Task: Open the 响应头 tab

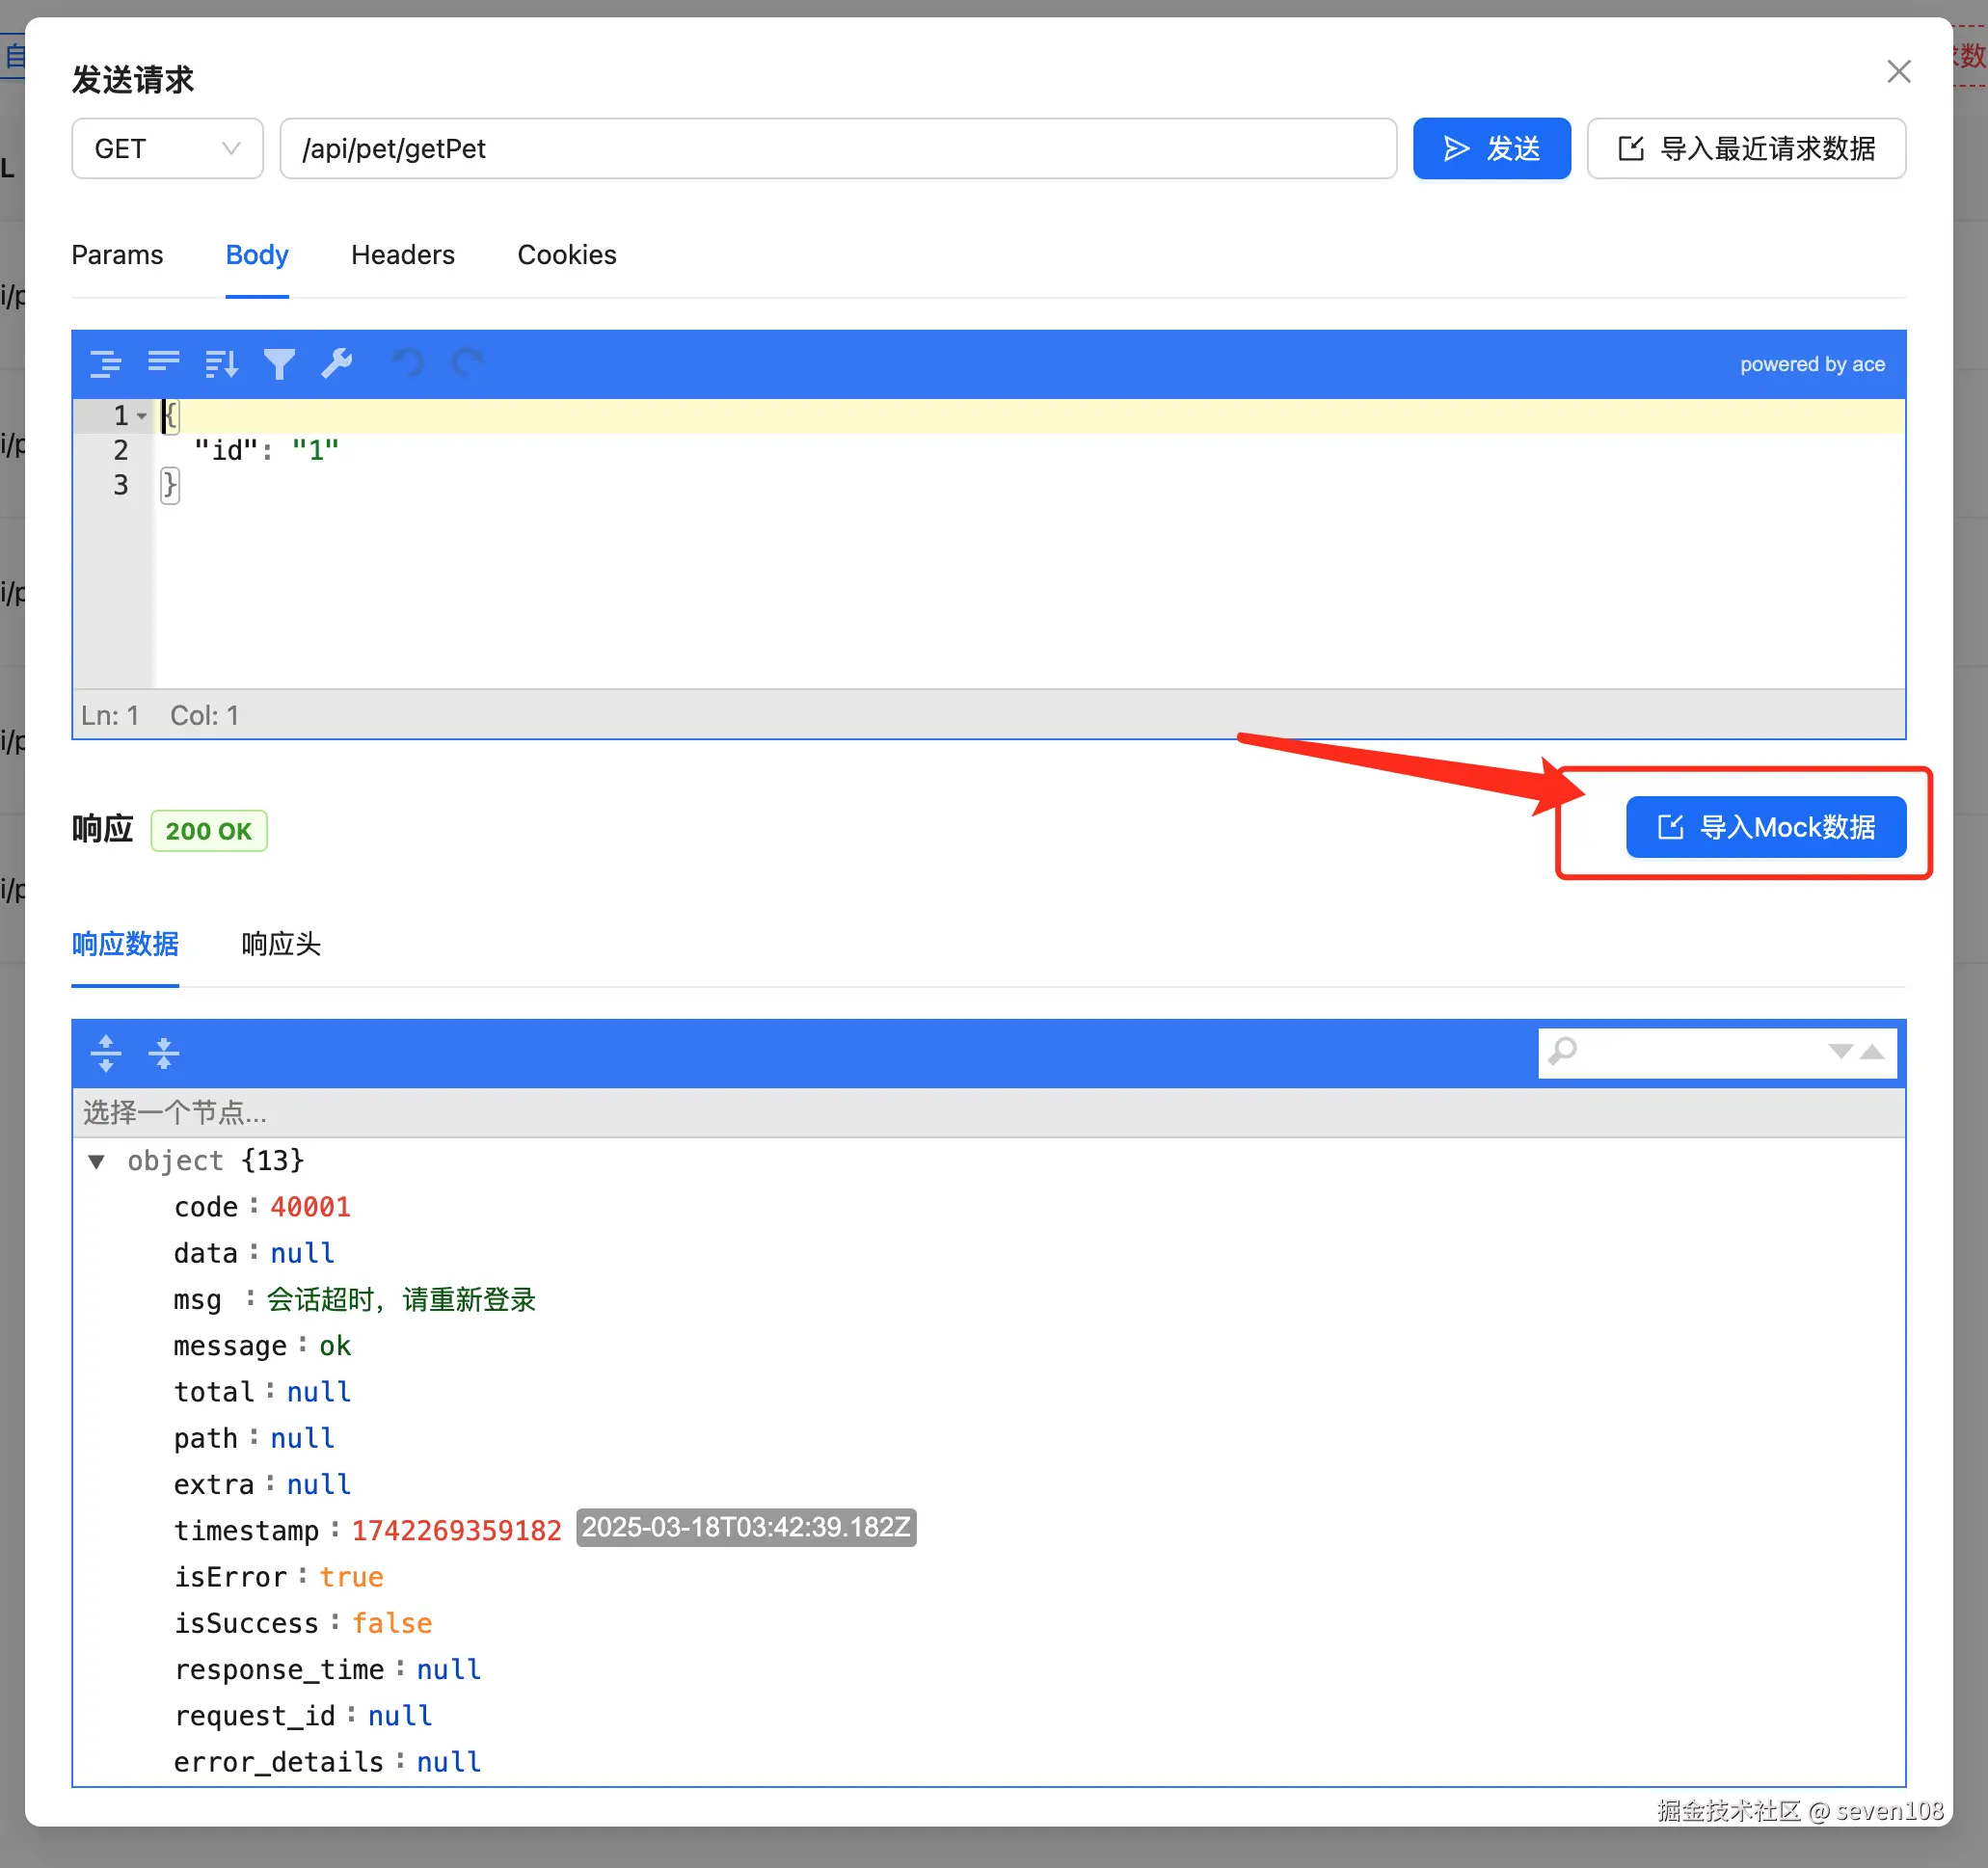Action: tap(280, 944)
